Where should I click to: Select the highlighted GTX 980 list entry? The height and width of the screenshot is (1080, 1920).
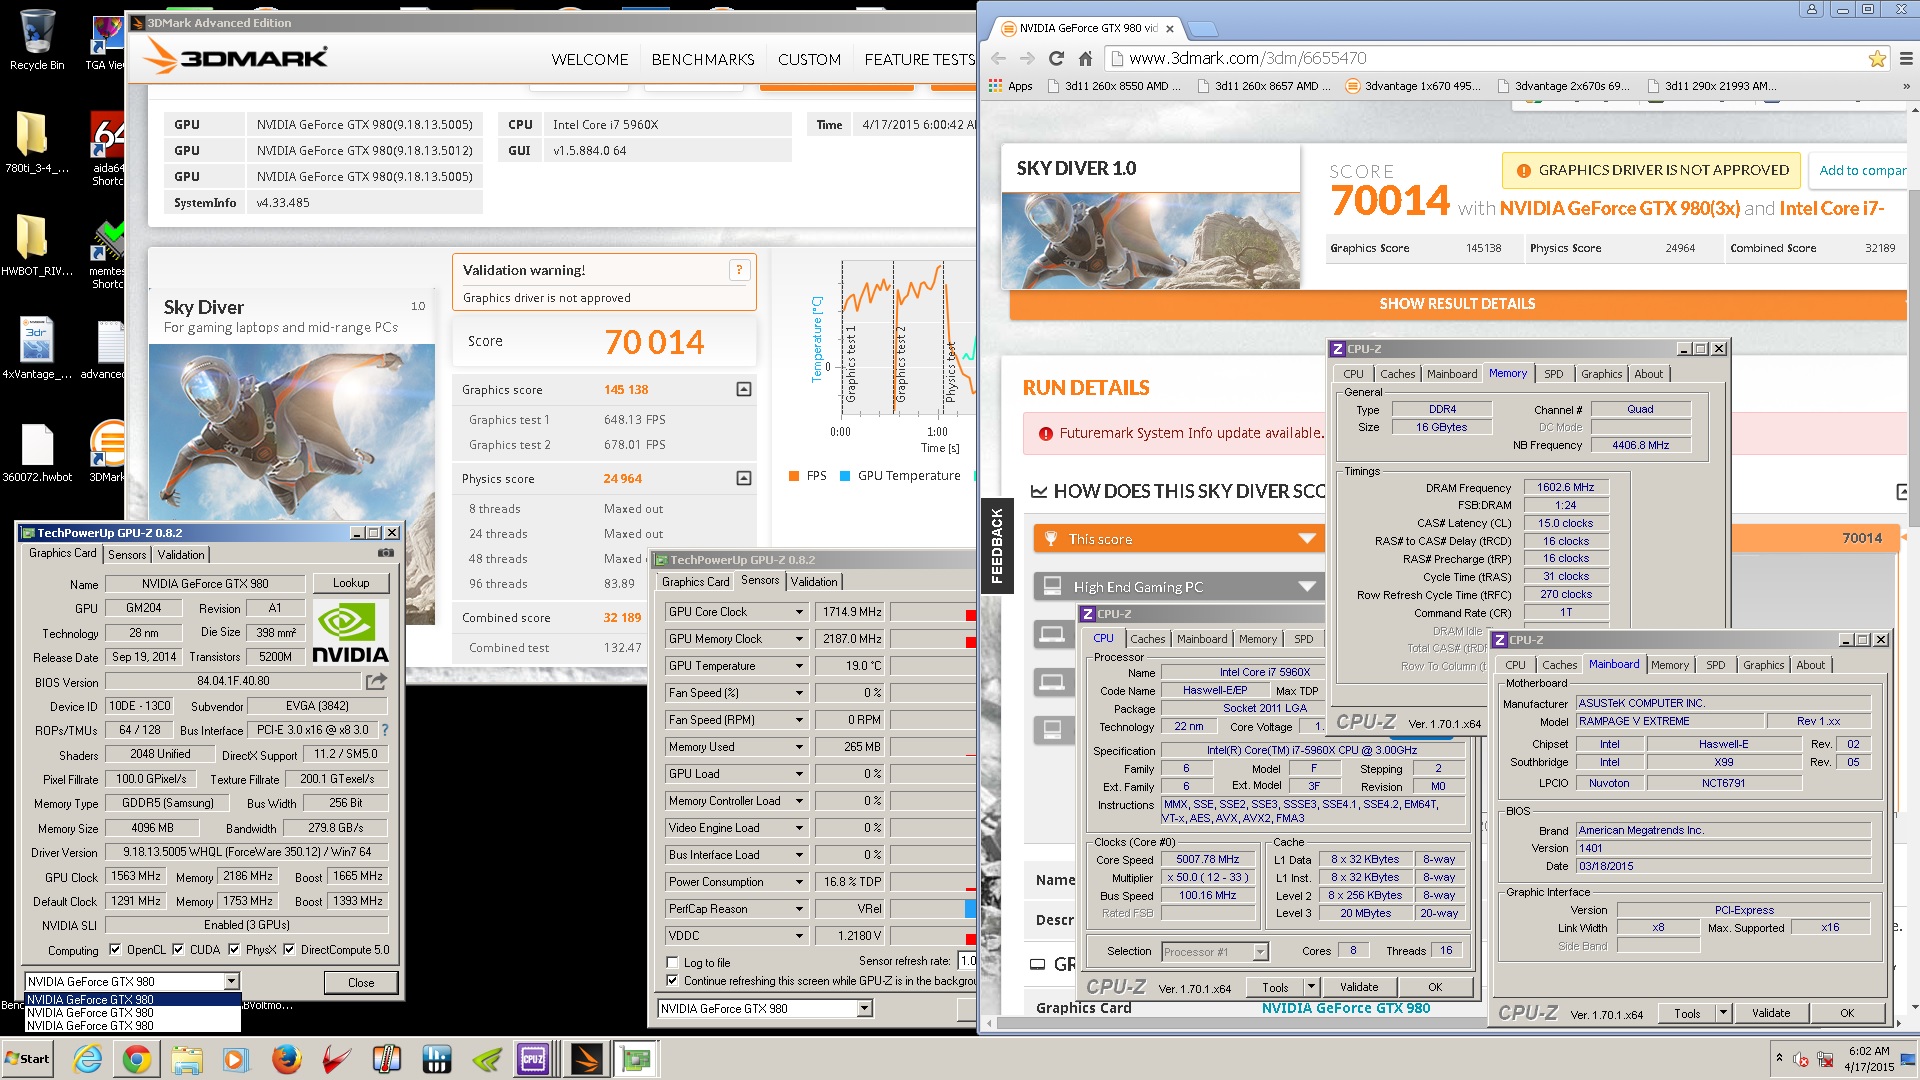[133, 999]
